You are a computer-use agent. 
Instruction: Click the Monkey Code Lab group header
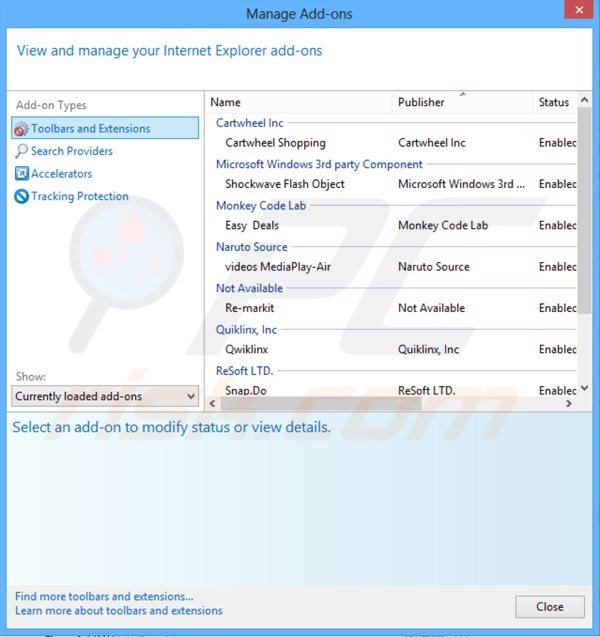pos(261,206)
